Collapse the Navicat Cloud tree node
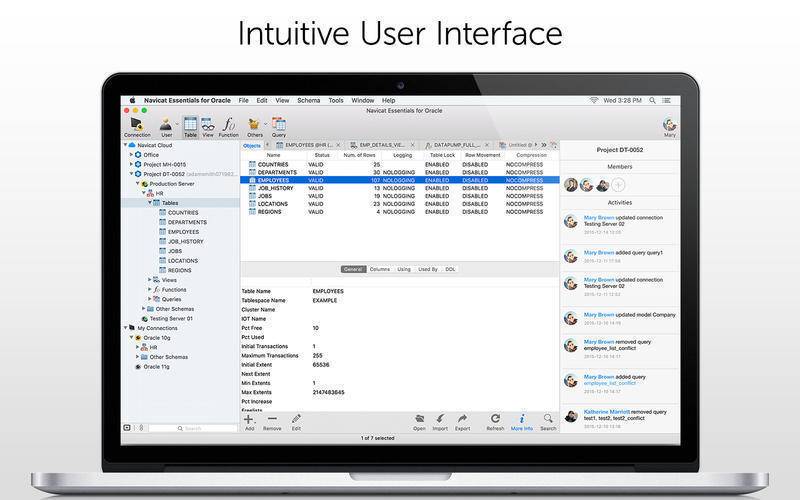 click(x=126, y=145)
